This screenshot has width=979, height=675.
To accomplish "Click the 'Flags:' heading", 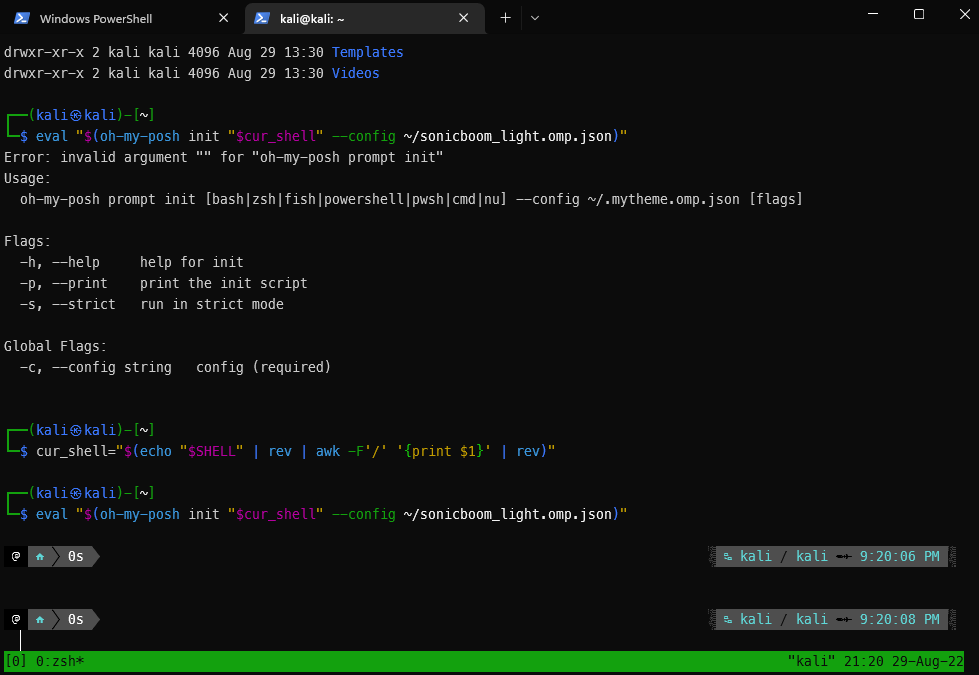I will (x=27, y=242).
